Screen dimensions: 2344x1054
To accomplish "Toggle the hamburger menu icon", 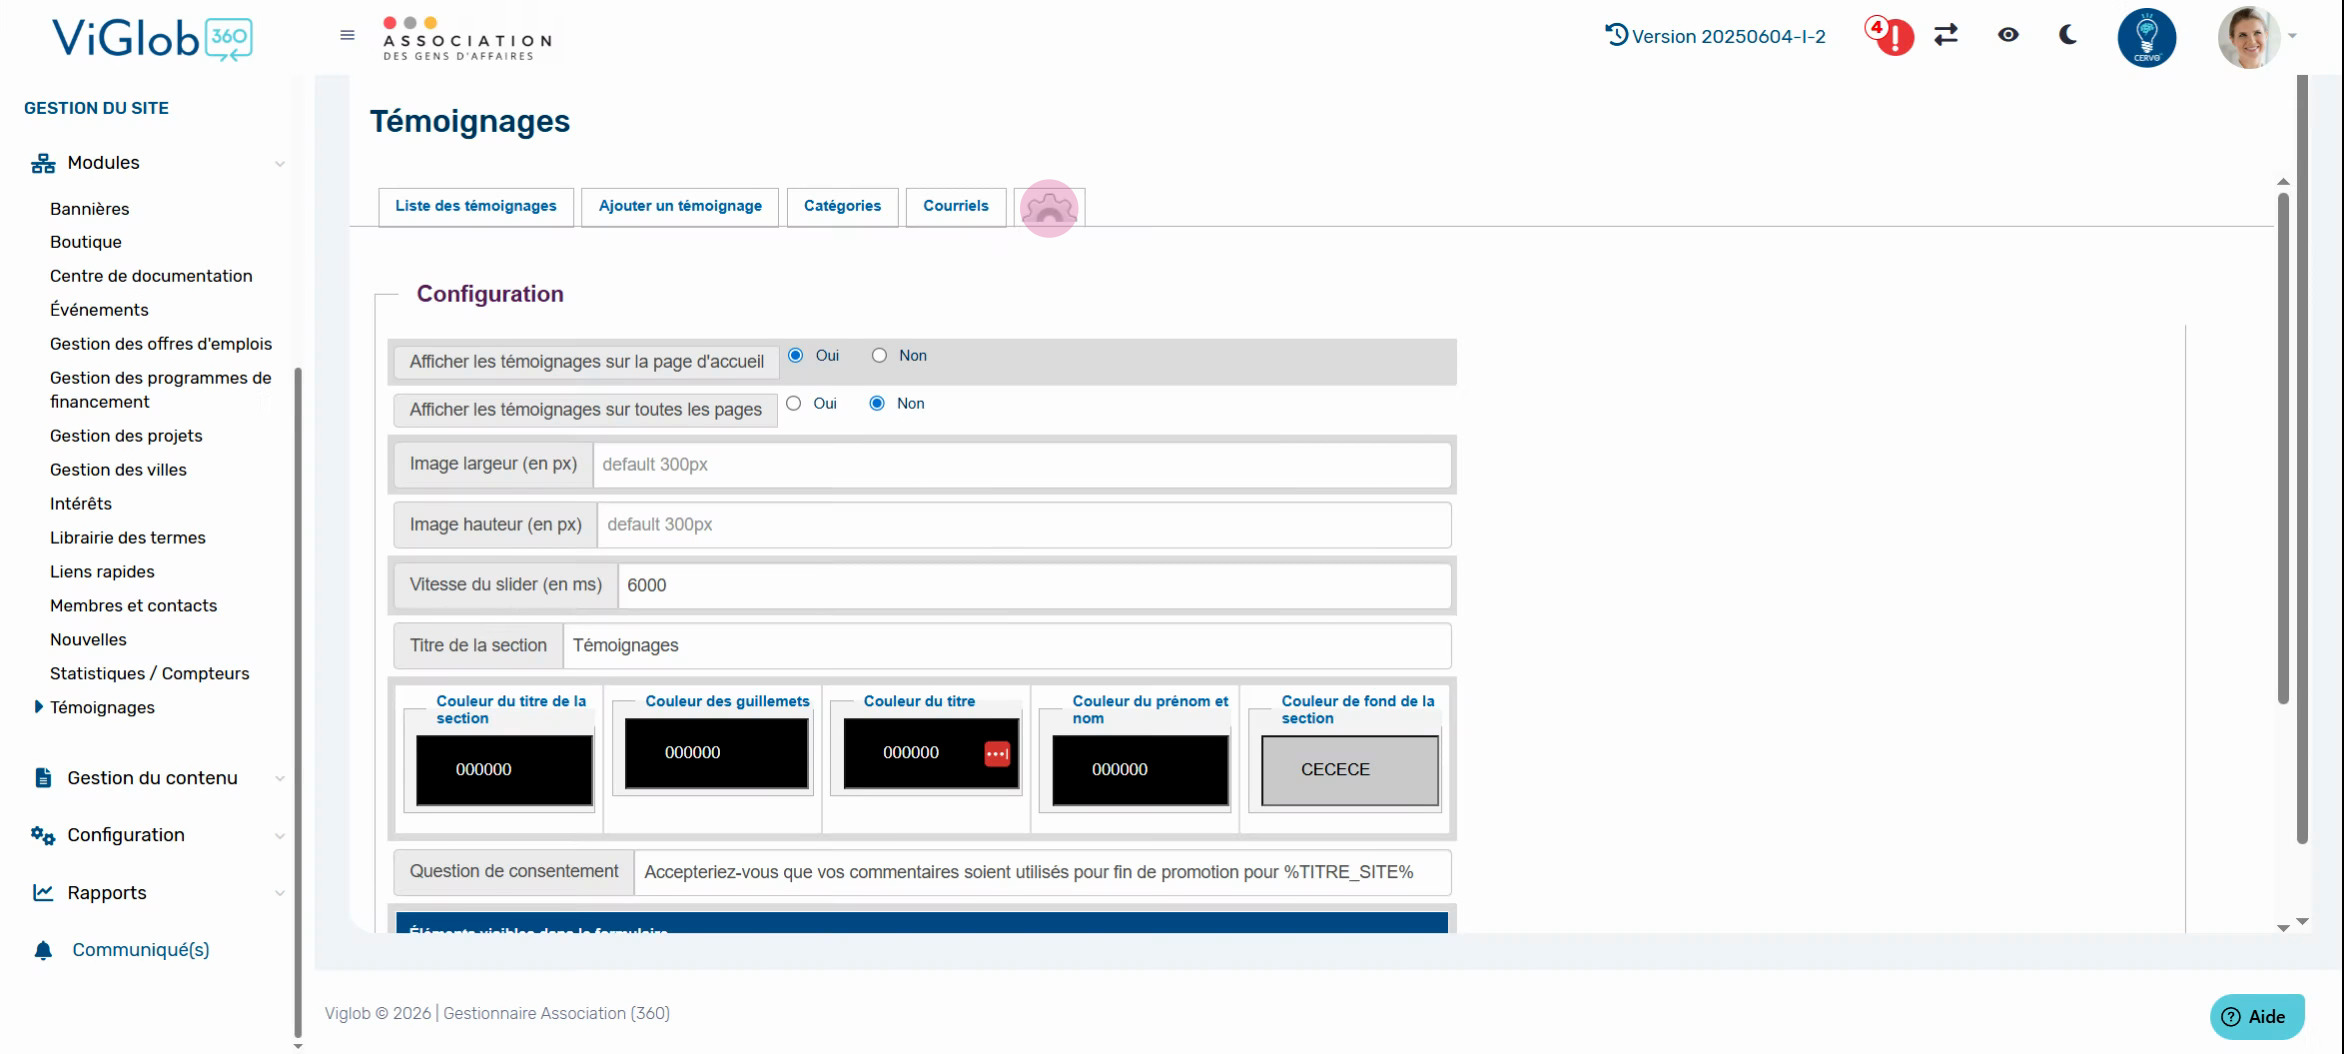I will tap(347, 35).
